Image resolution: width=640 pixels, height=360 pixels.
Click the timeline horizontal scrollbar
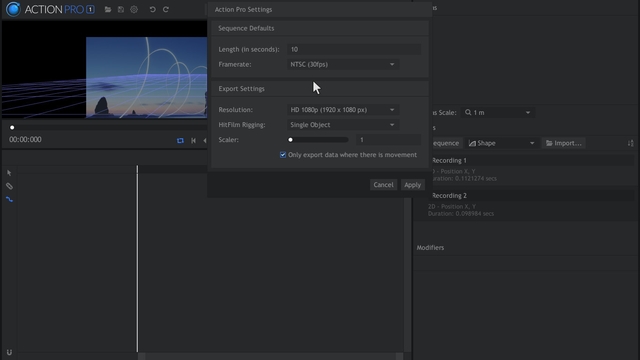coord(271,356)
